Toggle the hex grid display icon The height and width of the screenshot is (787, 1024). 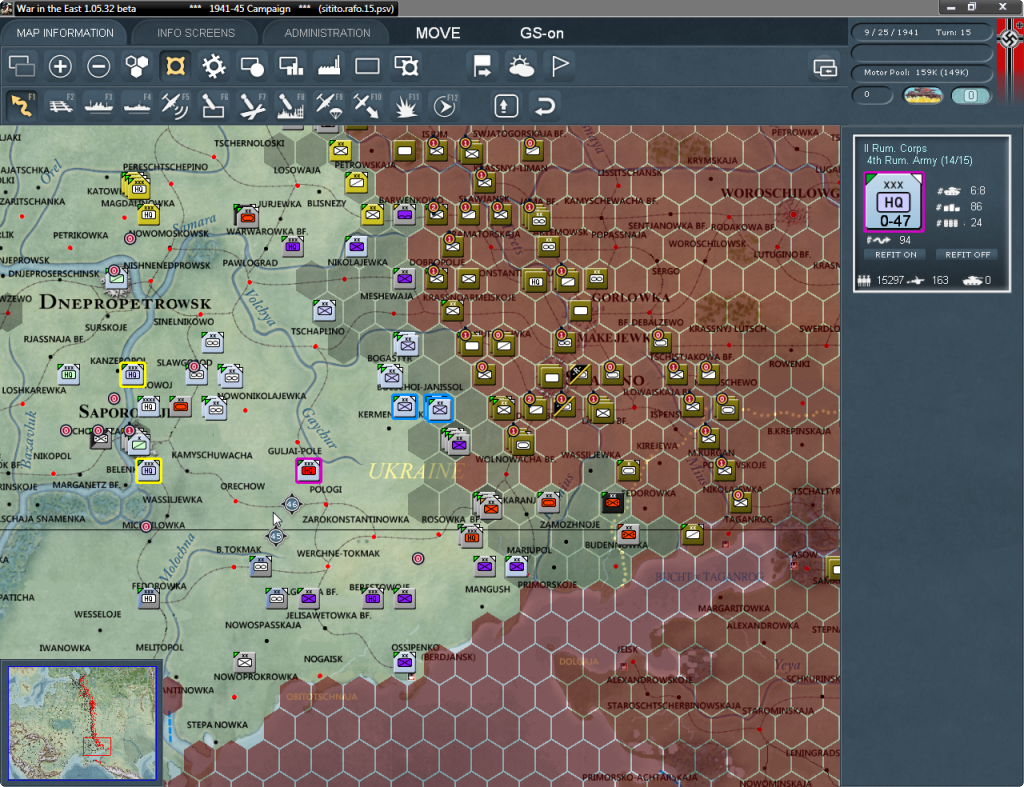[137, 66]
